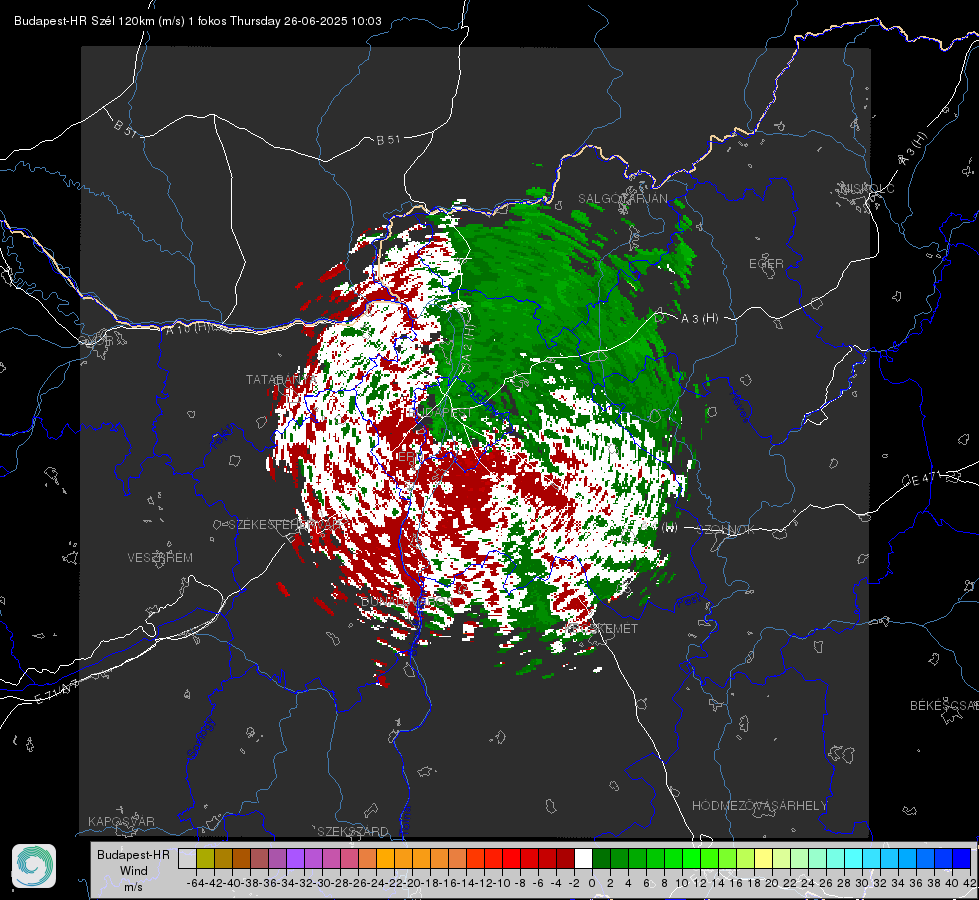Select the dark red swatch between -4 and -2
Screen dimensions: 979x900
tap(565, 859)
